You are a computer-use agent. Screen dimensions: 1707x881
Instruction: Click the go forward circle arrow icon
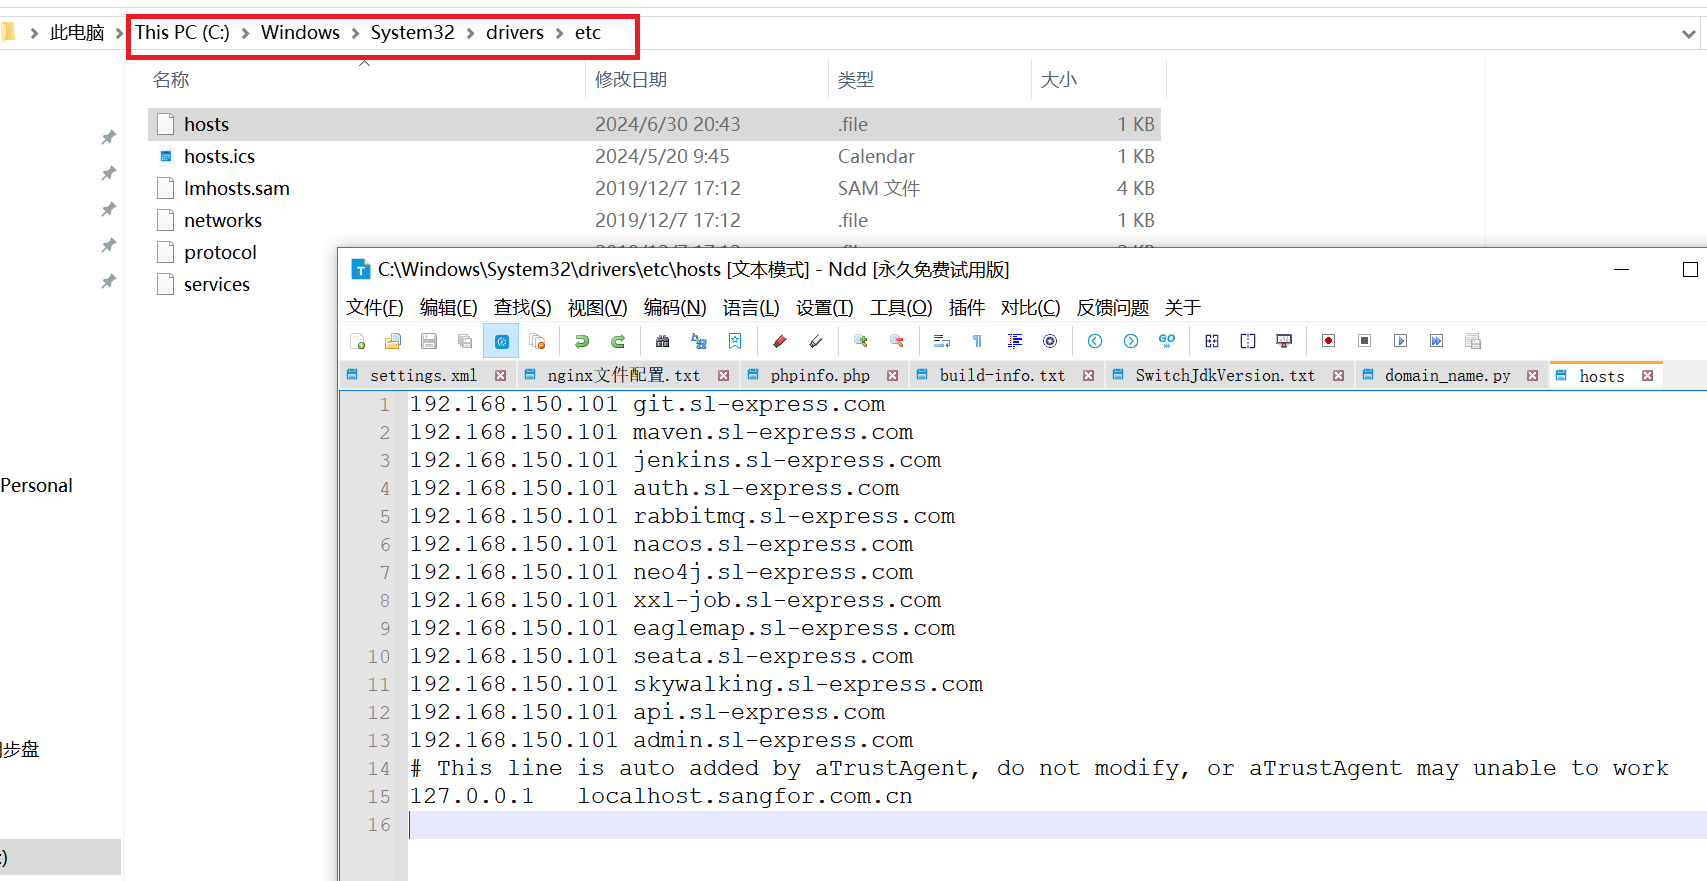(1131, 341)
